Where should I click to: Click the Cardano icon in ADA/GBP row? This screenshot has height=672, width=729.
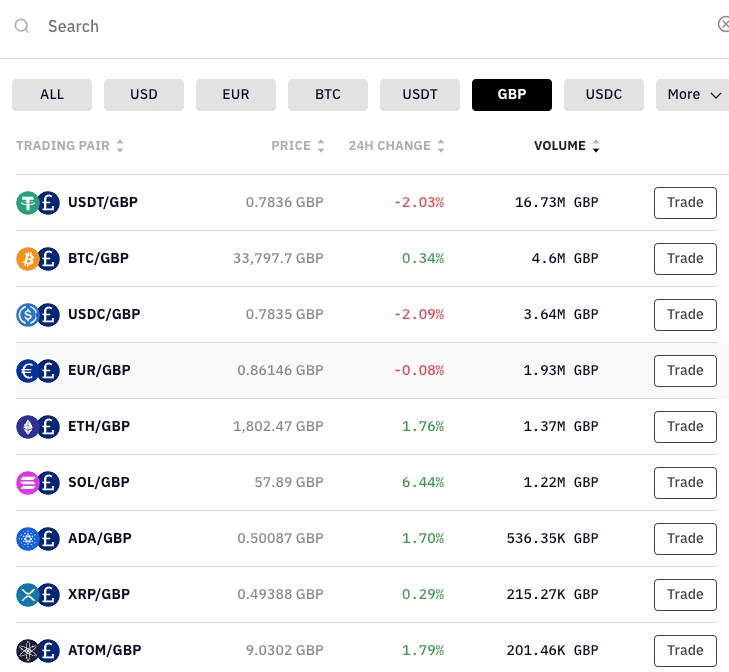[x=27, y=539]
